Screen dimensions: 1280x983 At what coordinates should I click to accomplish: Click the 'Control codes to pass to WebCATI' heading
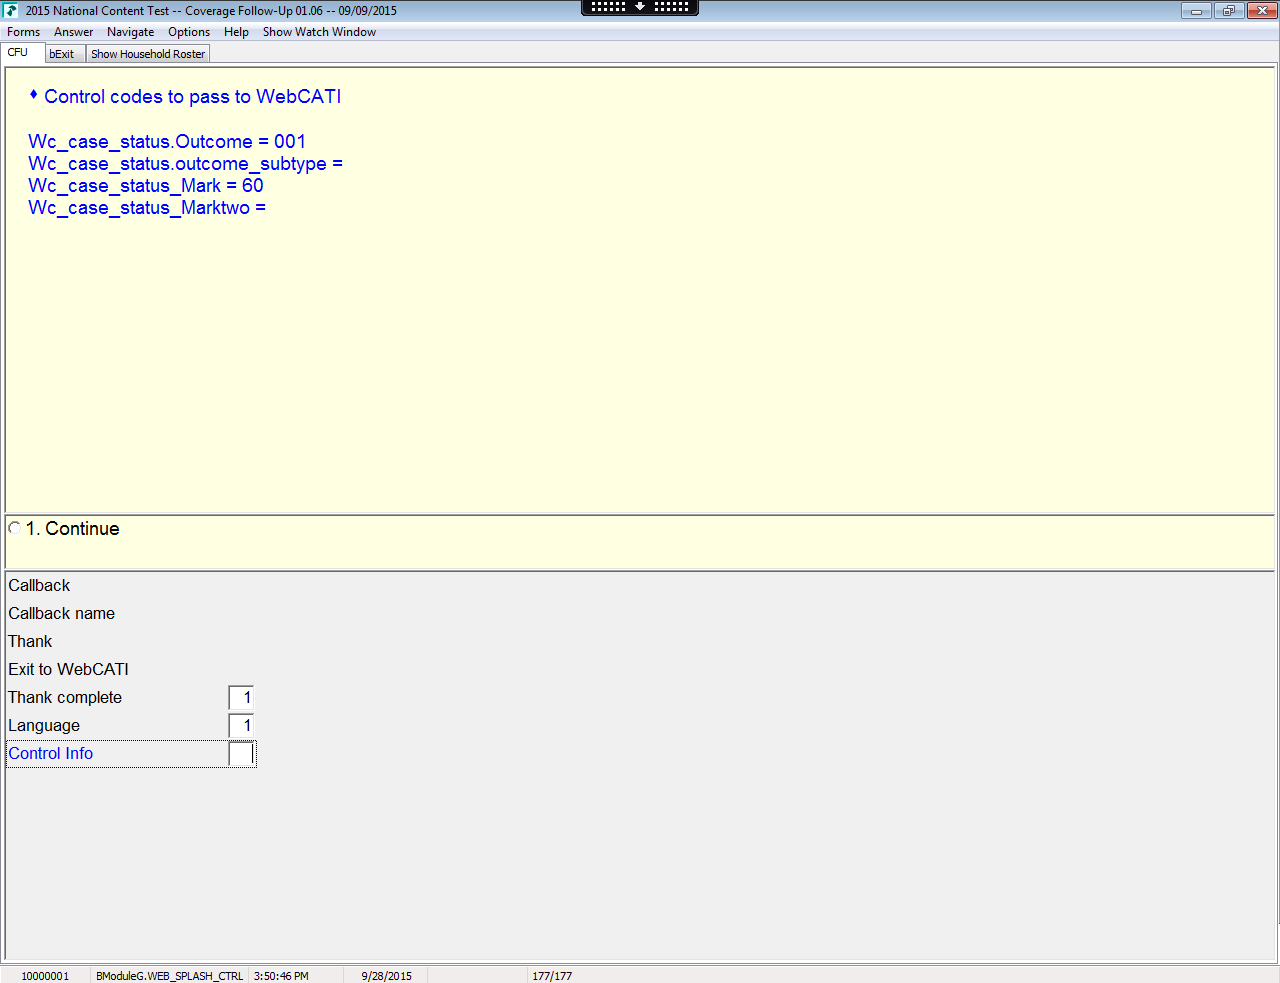pyautogui.click(x=193, y=96)
